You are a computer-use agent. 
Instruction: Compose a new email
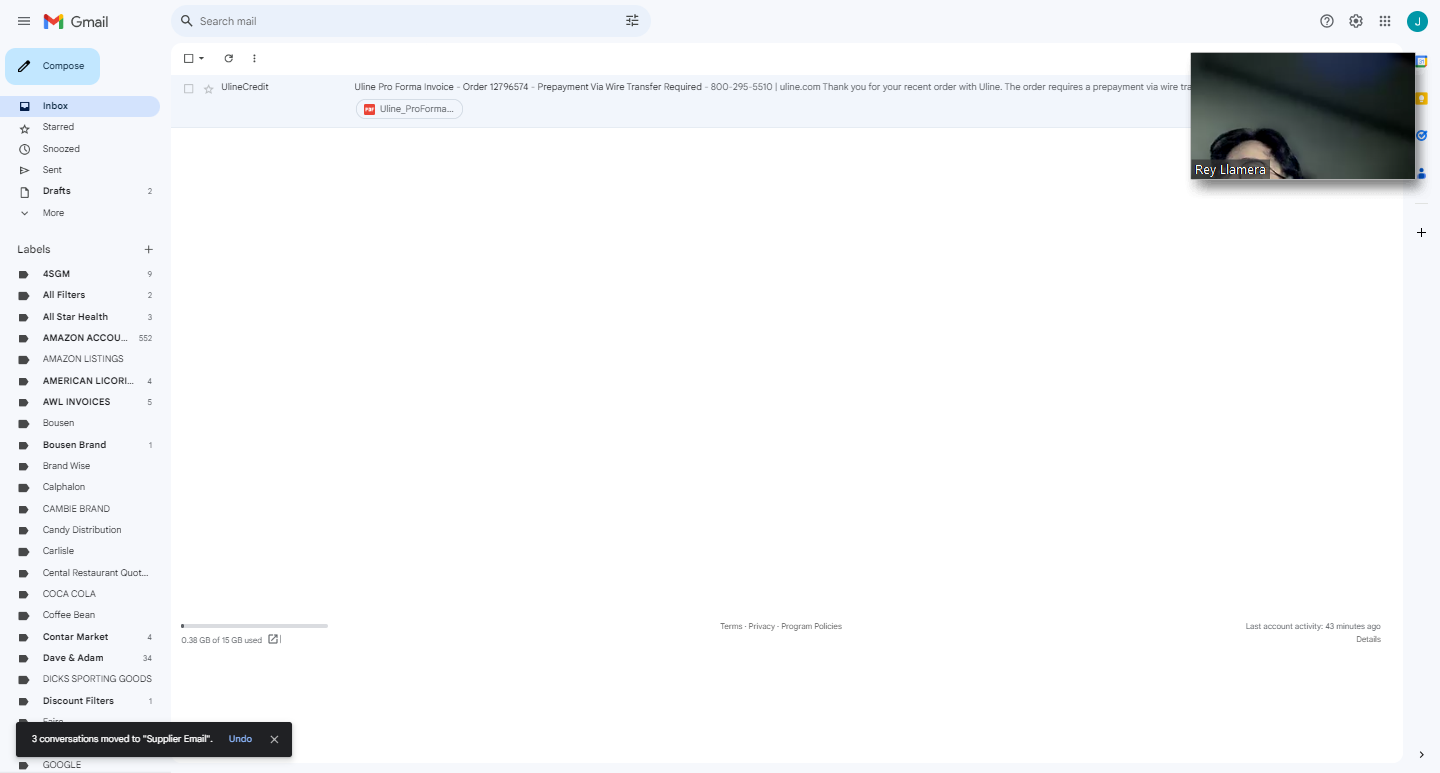click(x=53, y=66)
